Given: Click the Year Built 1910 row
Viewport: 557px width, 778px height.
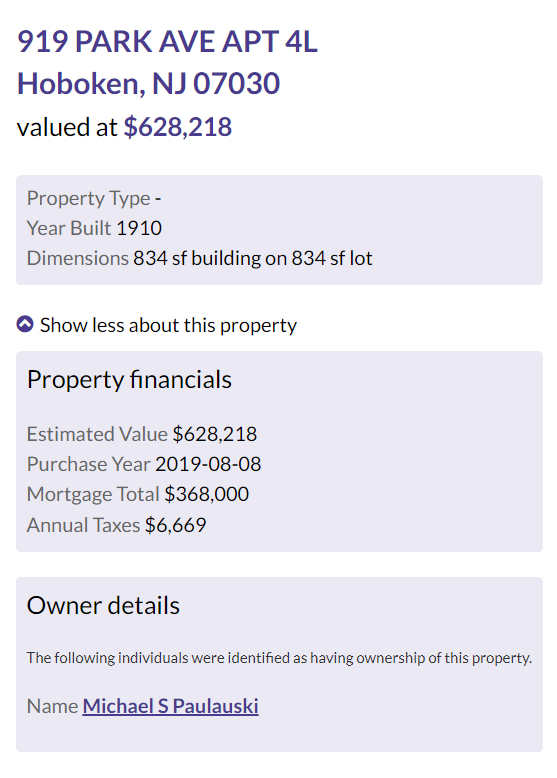Looking at the screenshot, I should tap(94, 228).
